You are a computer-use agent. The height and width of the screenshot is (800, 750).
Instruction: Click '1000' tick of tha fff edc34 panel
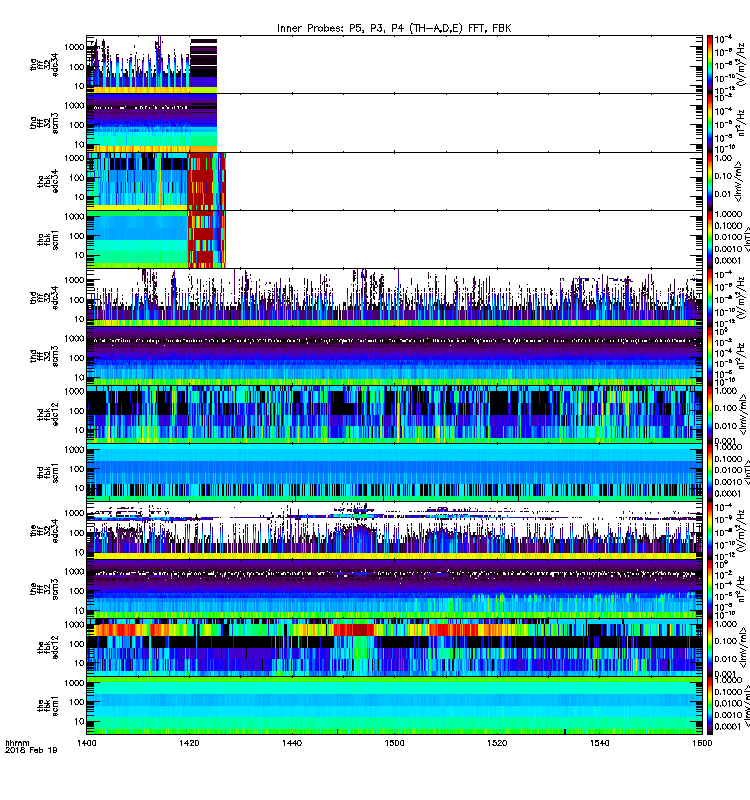[x=74, y=47]
